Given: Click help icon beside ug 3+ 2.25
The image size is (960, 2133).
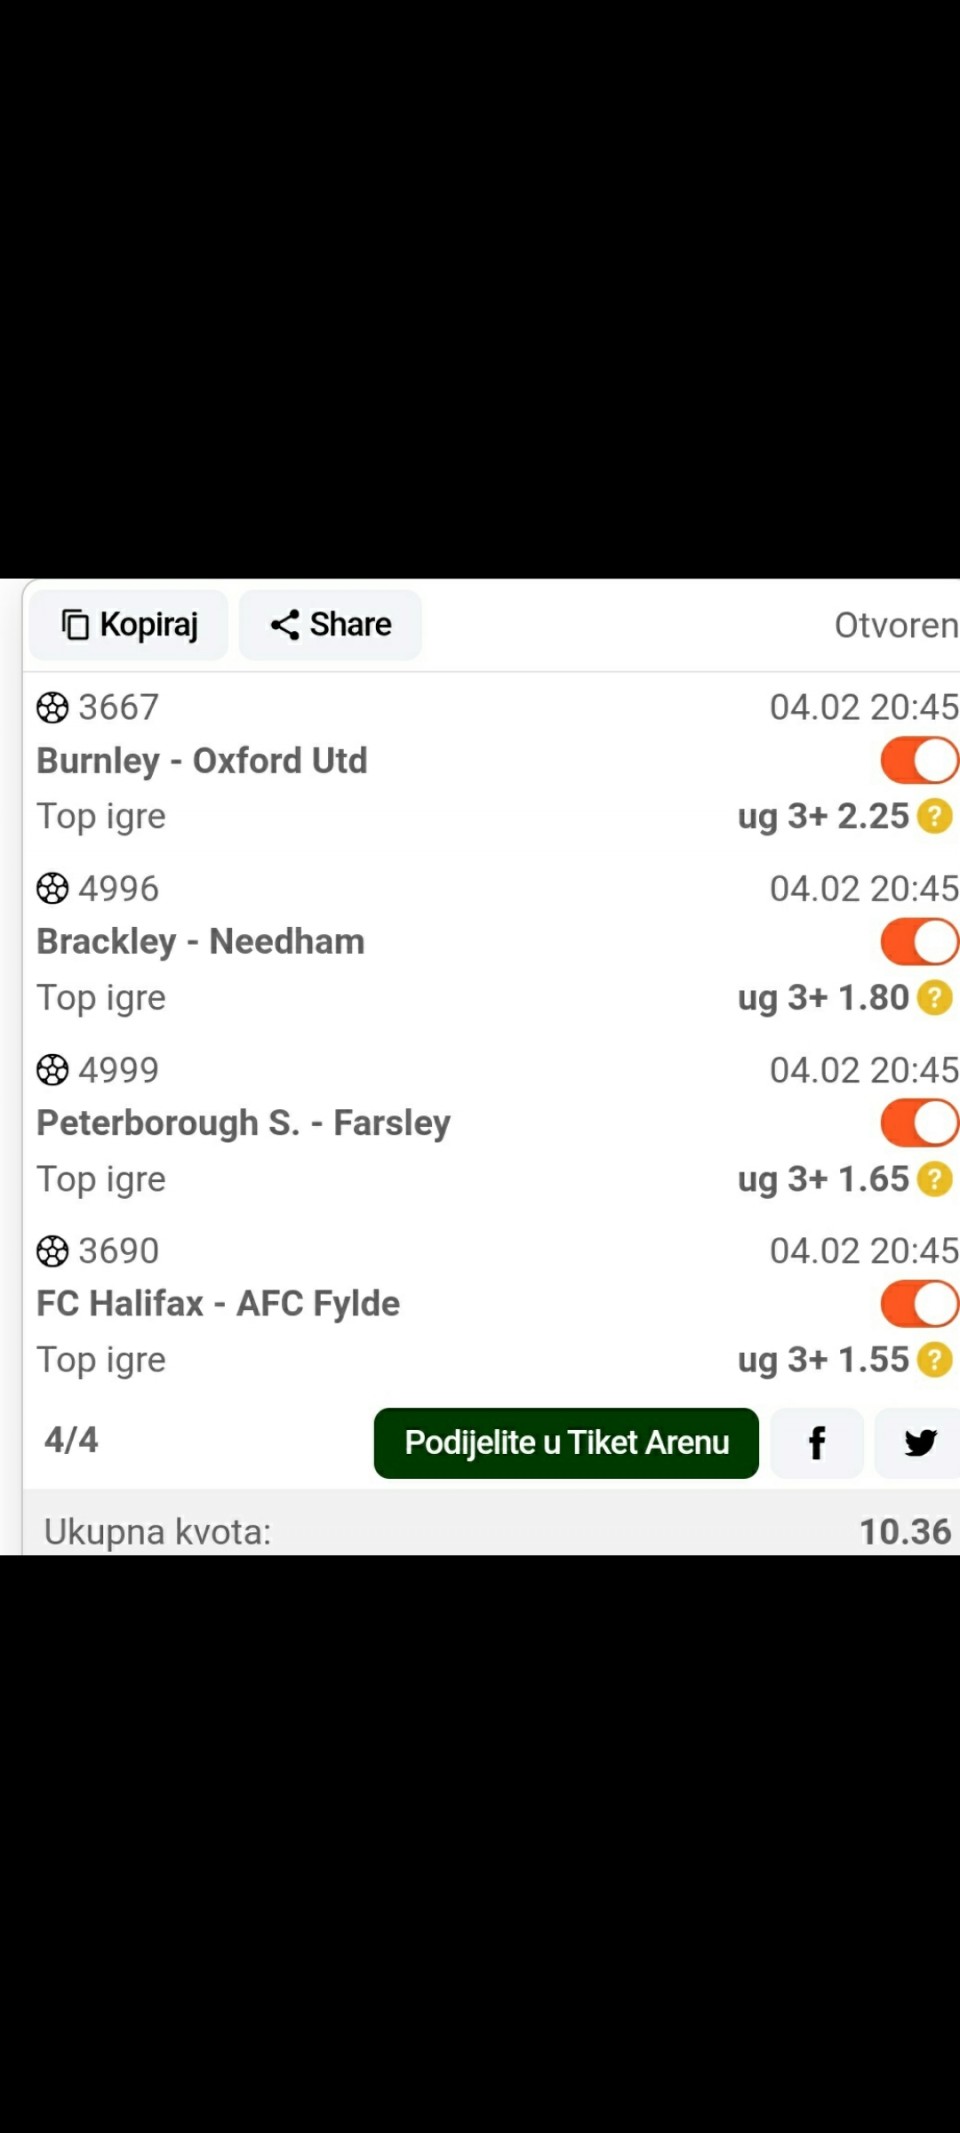Looking at the screenshot, I should click(935, 816).
